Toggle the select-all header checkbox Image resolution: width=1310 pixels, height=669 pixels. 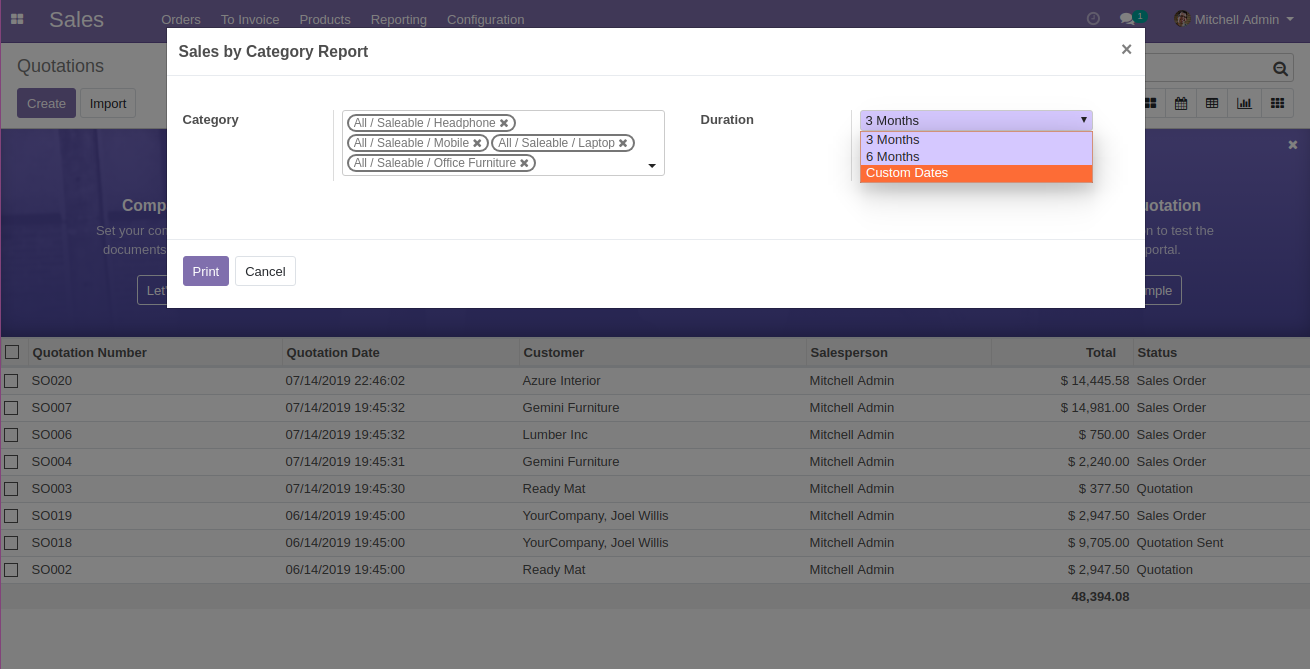[12, 352]
